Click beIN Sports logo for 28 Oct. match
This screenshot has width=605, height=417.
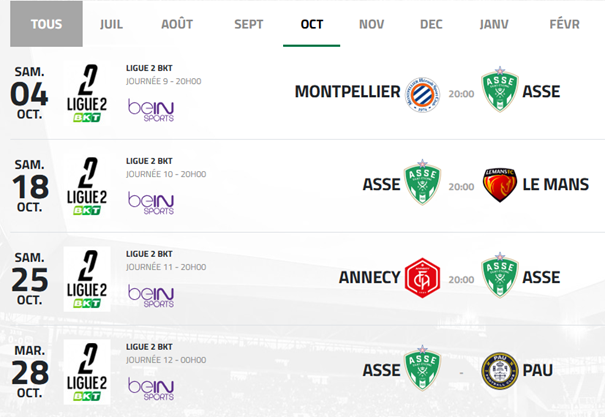(150, 388)
